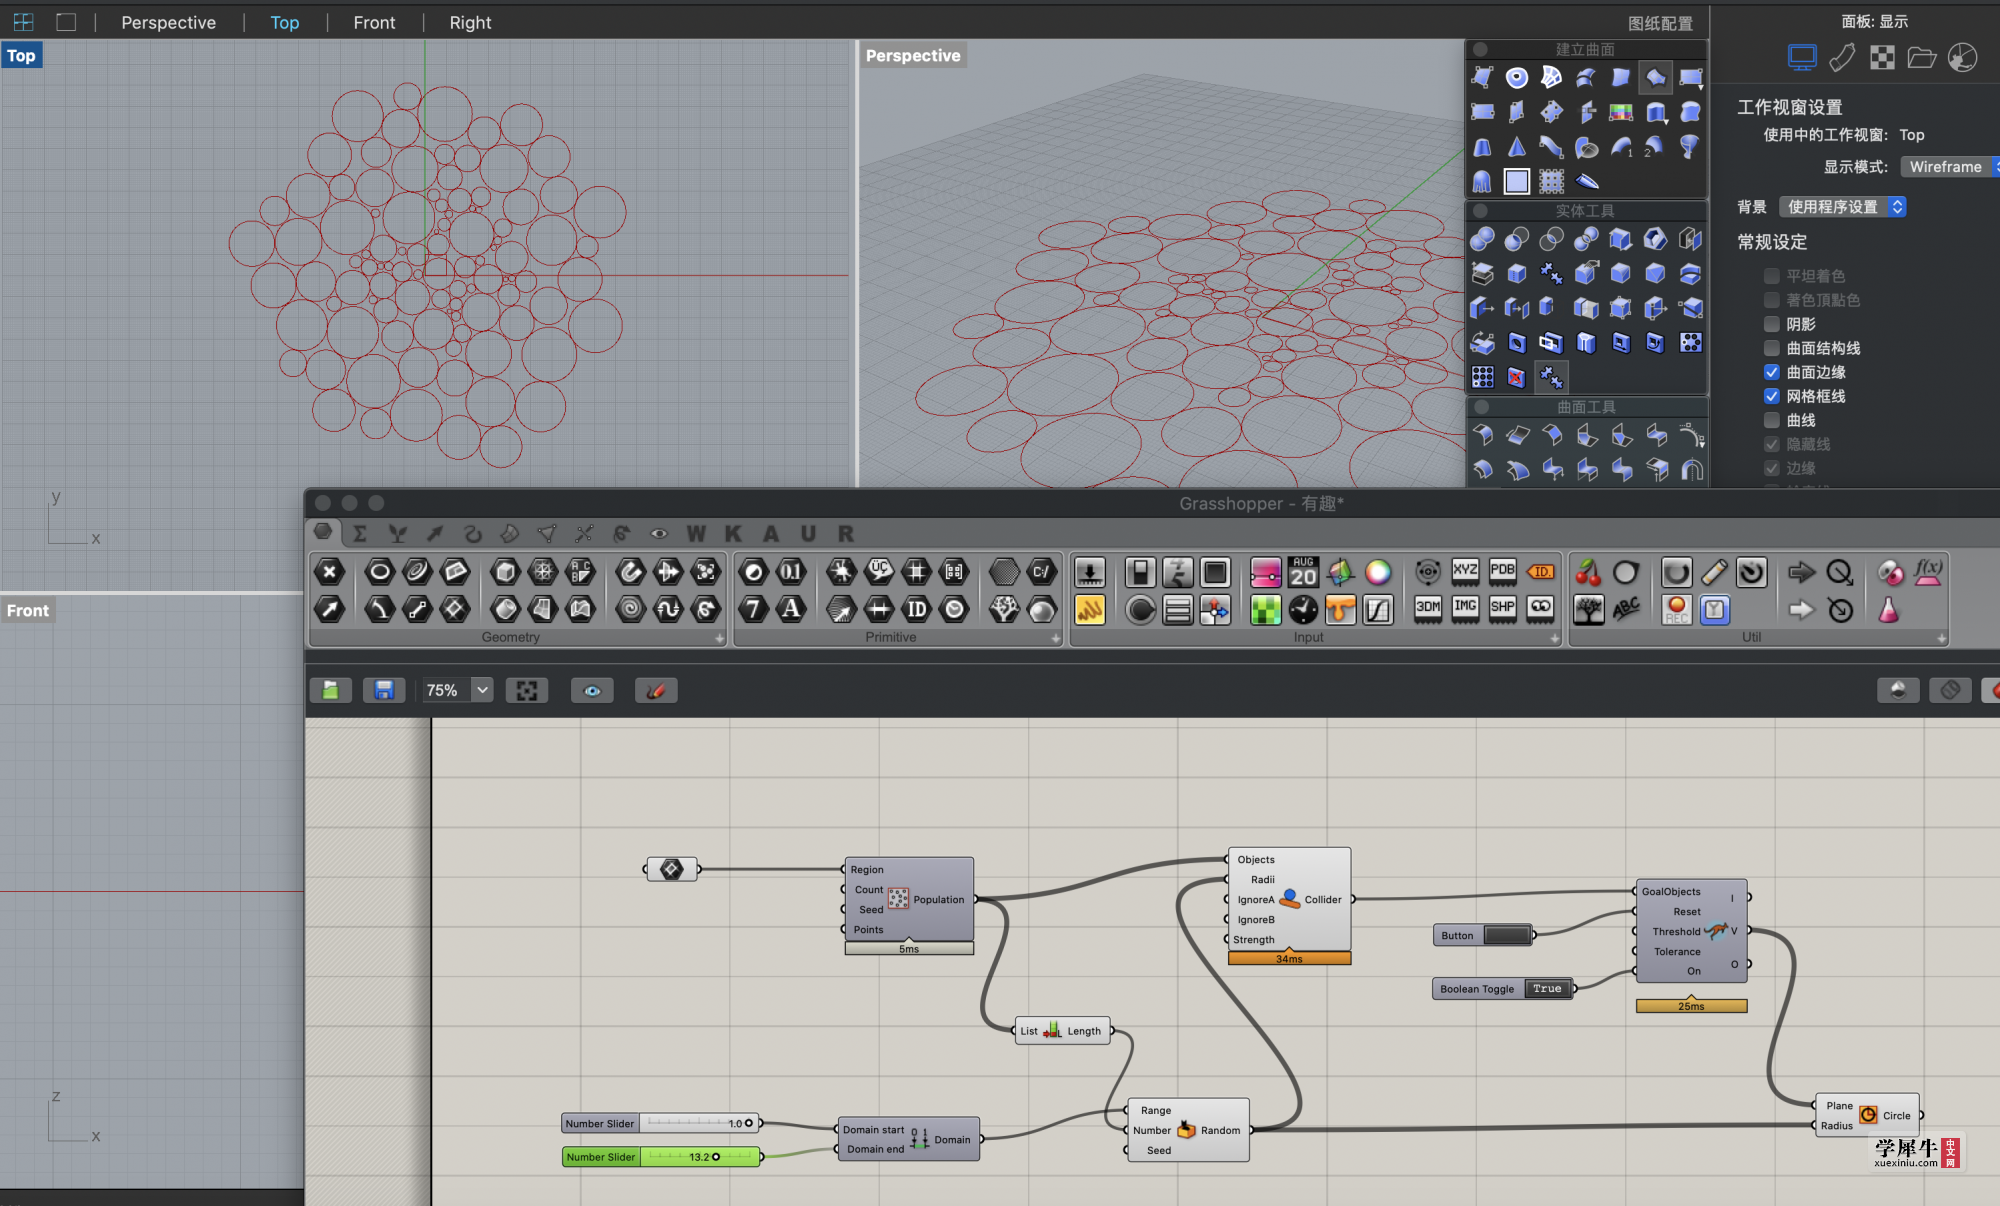This screenshot has height=1206, width=2000.
Task: Expand the Geometry panel plus corner
Action: (719, 638)
